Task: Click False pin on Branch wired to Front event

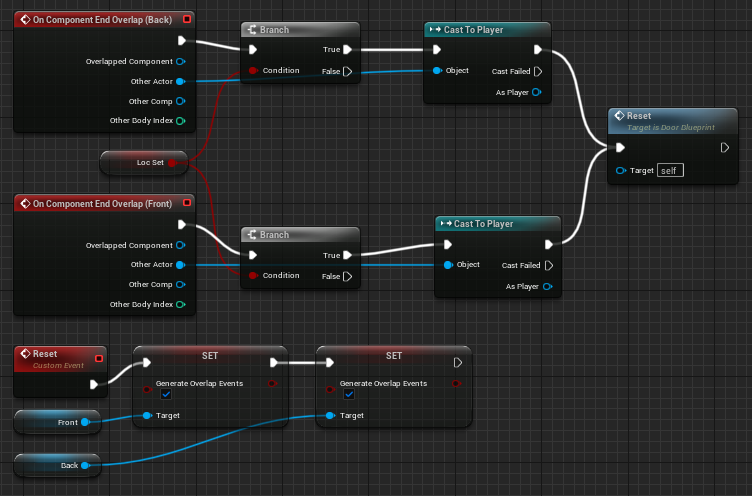Action: pos(347,276)
